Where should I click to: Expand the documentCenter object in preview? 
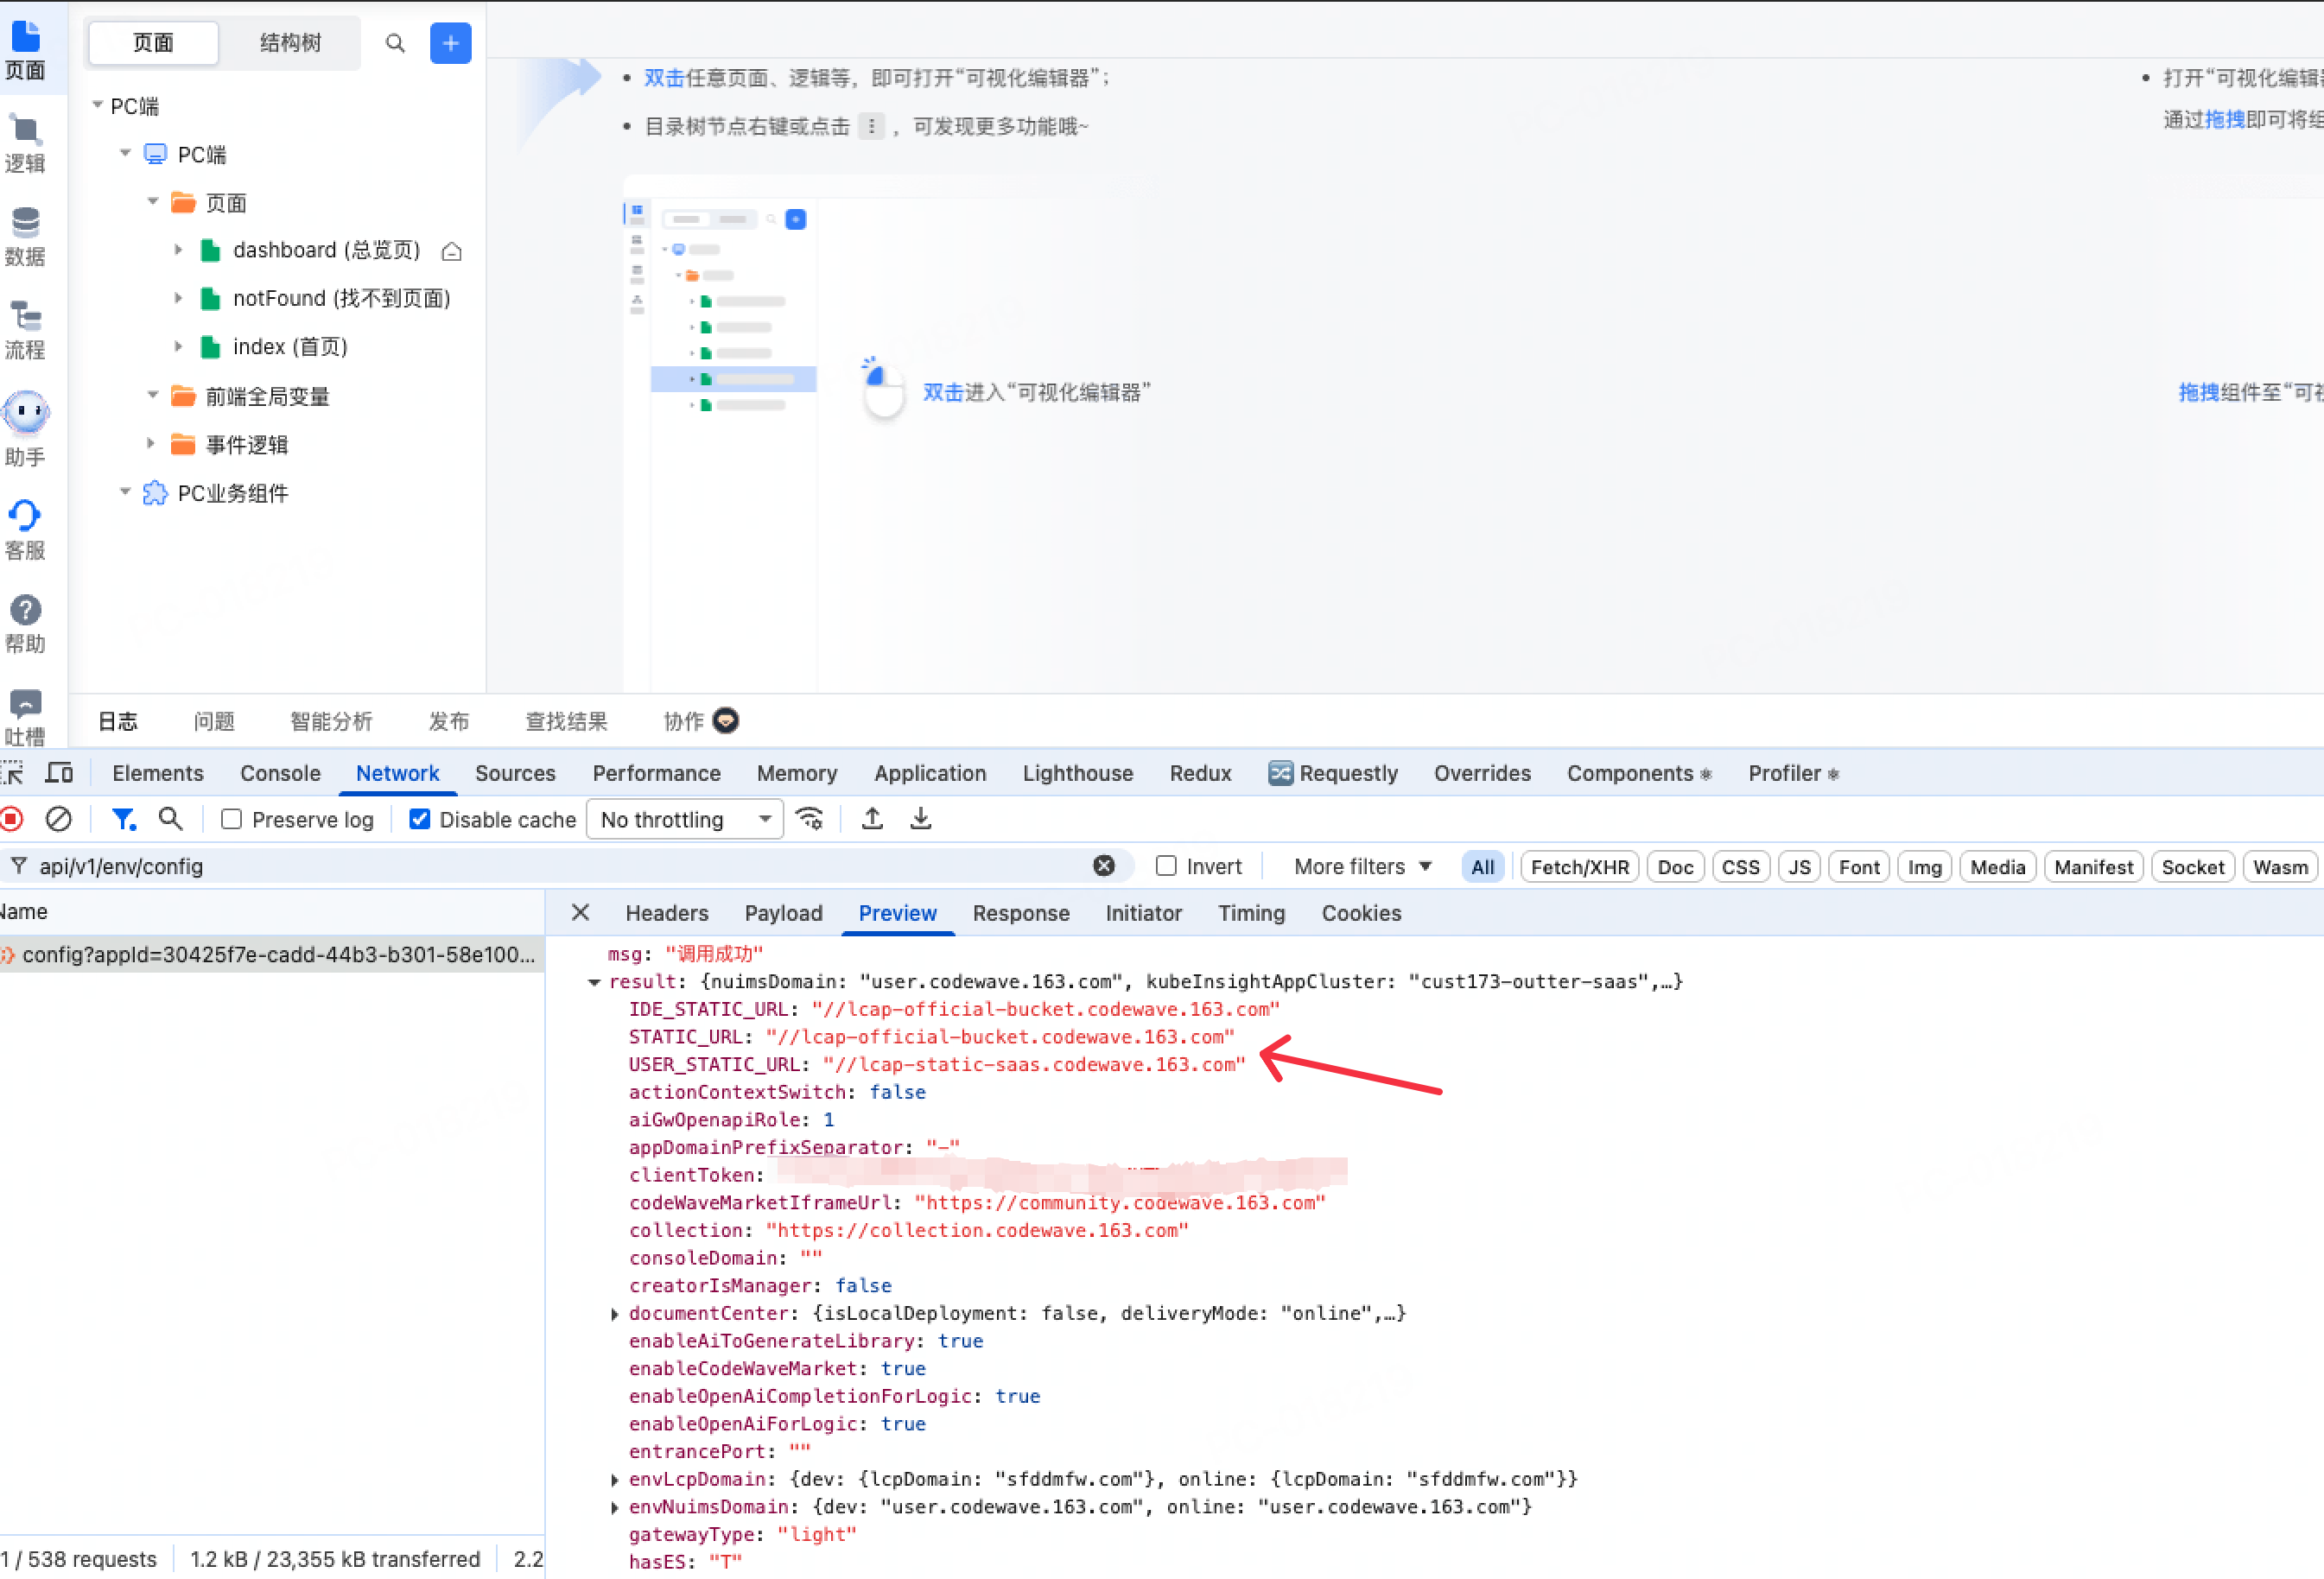click(615, 1313)
